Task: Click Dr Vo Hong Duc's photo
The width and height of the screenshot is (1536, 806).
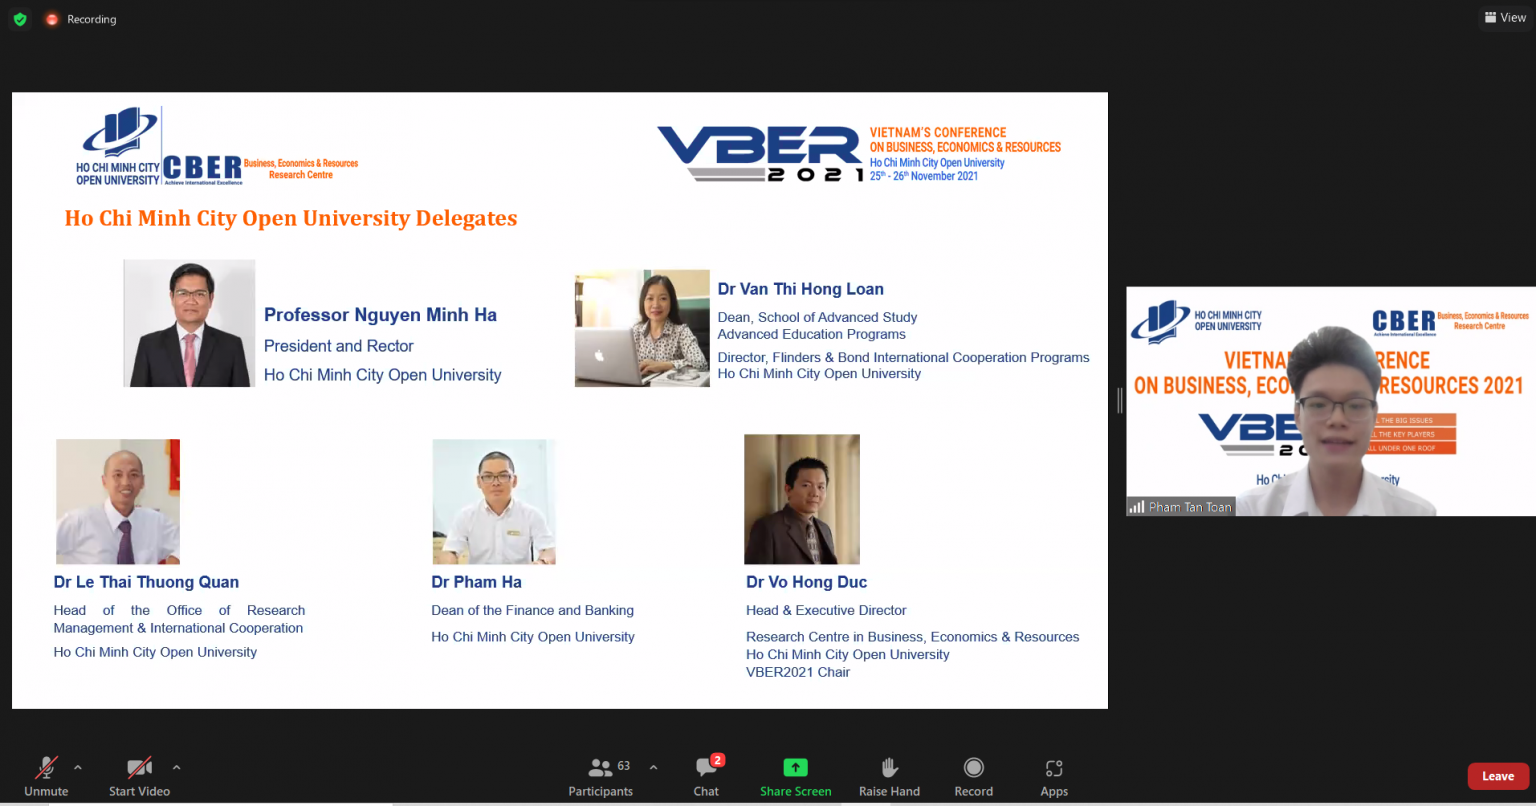Action: (x=802, y=499)
